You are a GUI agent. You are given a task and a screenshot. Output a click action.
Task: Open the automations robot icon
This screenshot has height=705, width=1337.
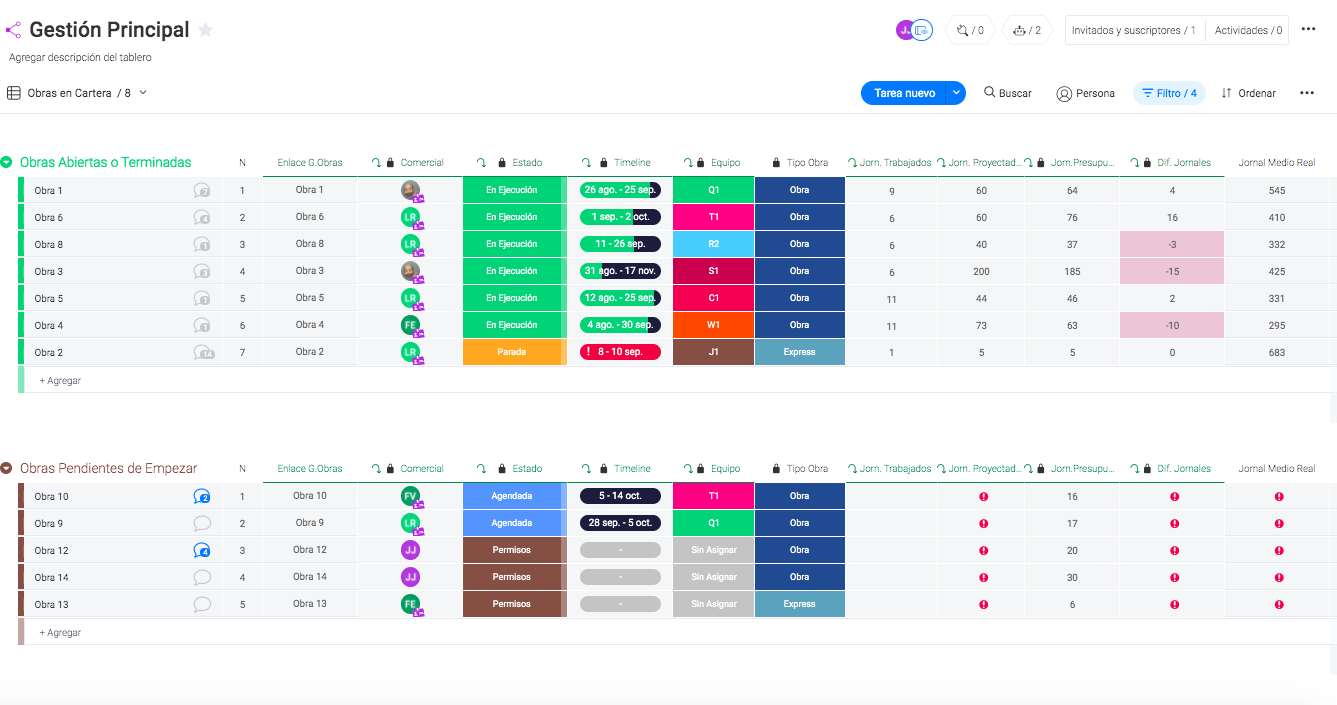click(x=1027, y=30)
